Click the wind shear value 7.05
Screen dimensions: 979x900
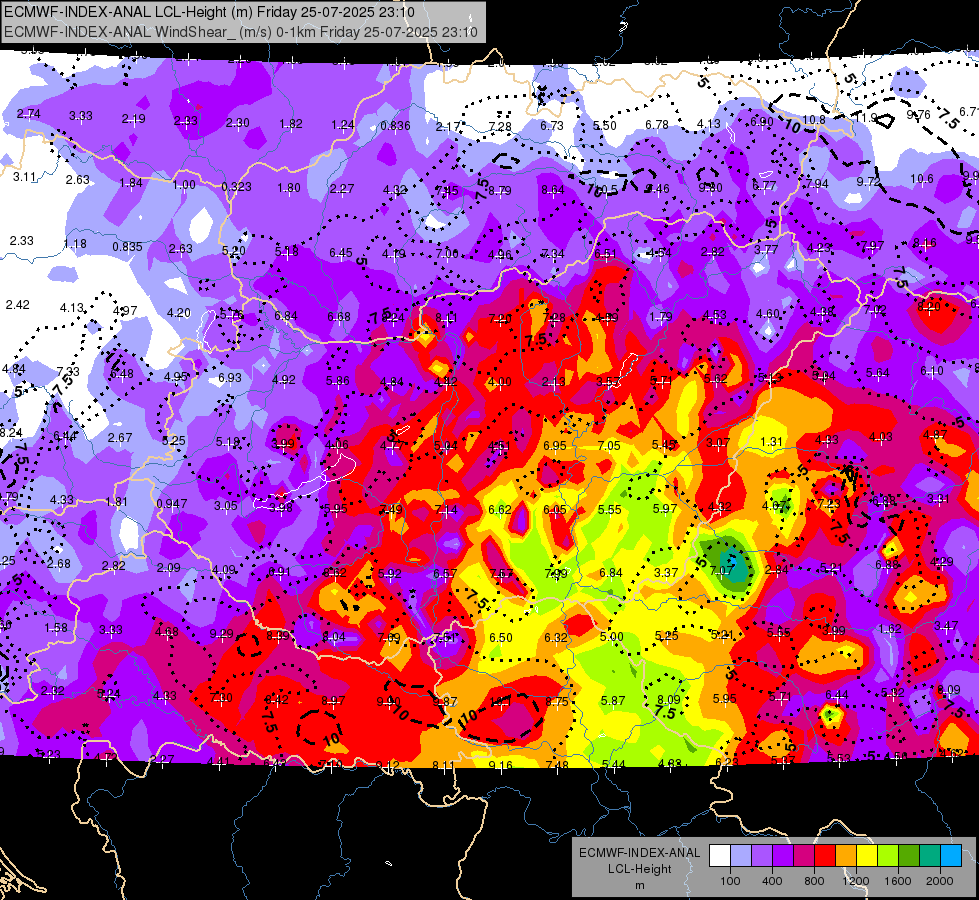click(x=609, y=445)
